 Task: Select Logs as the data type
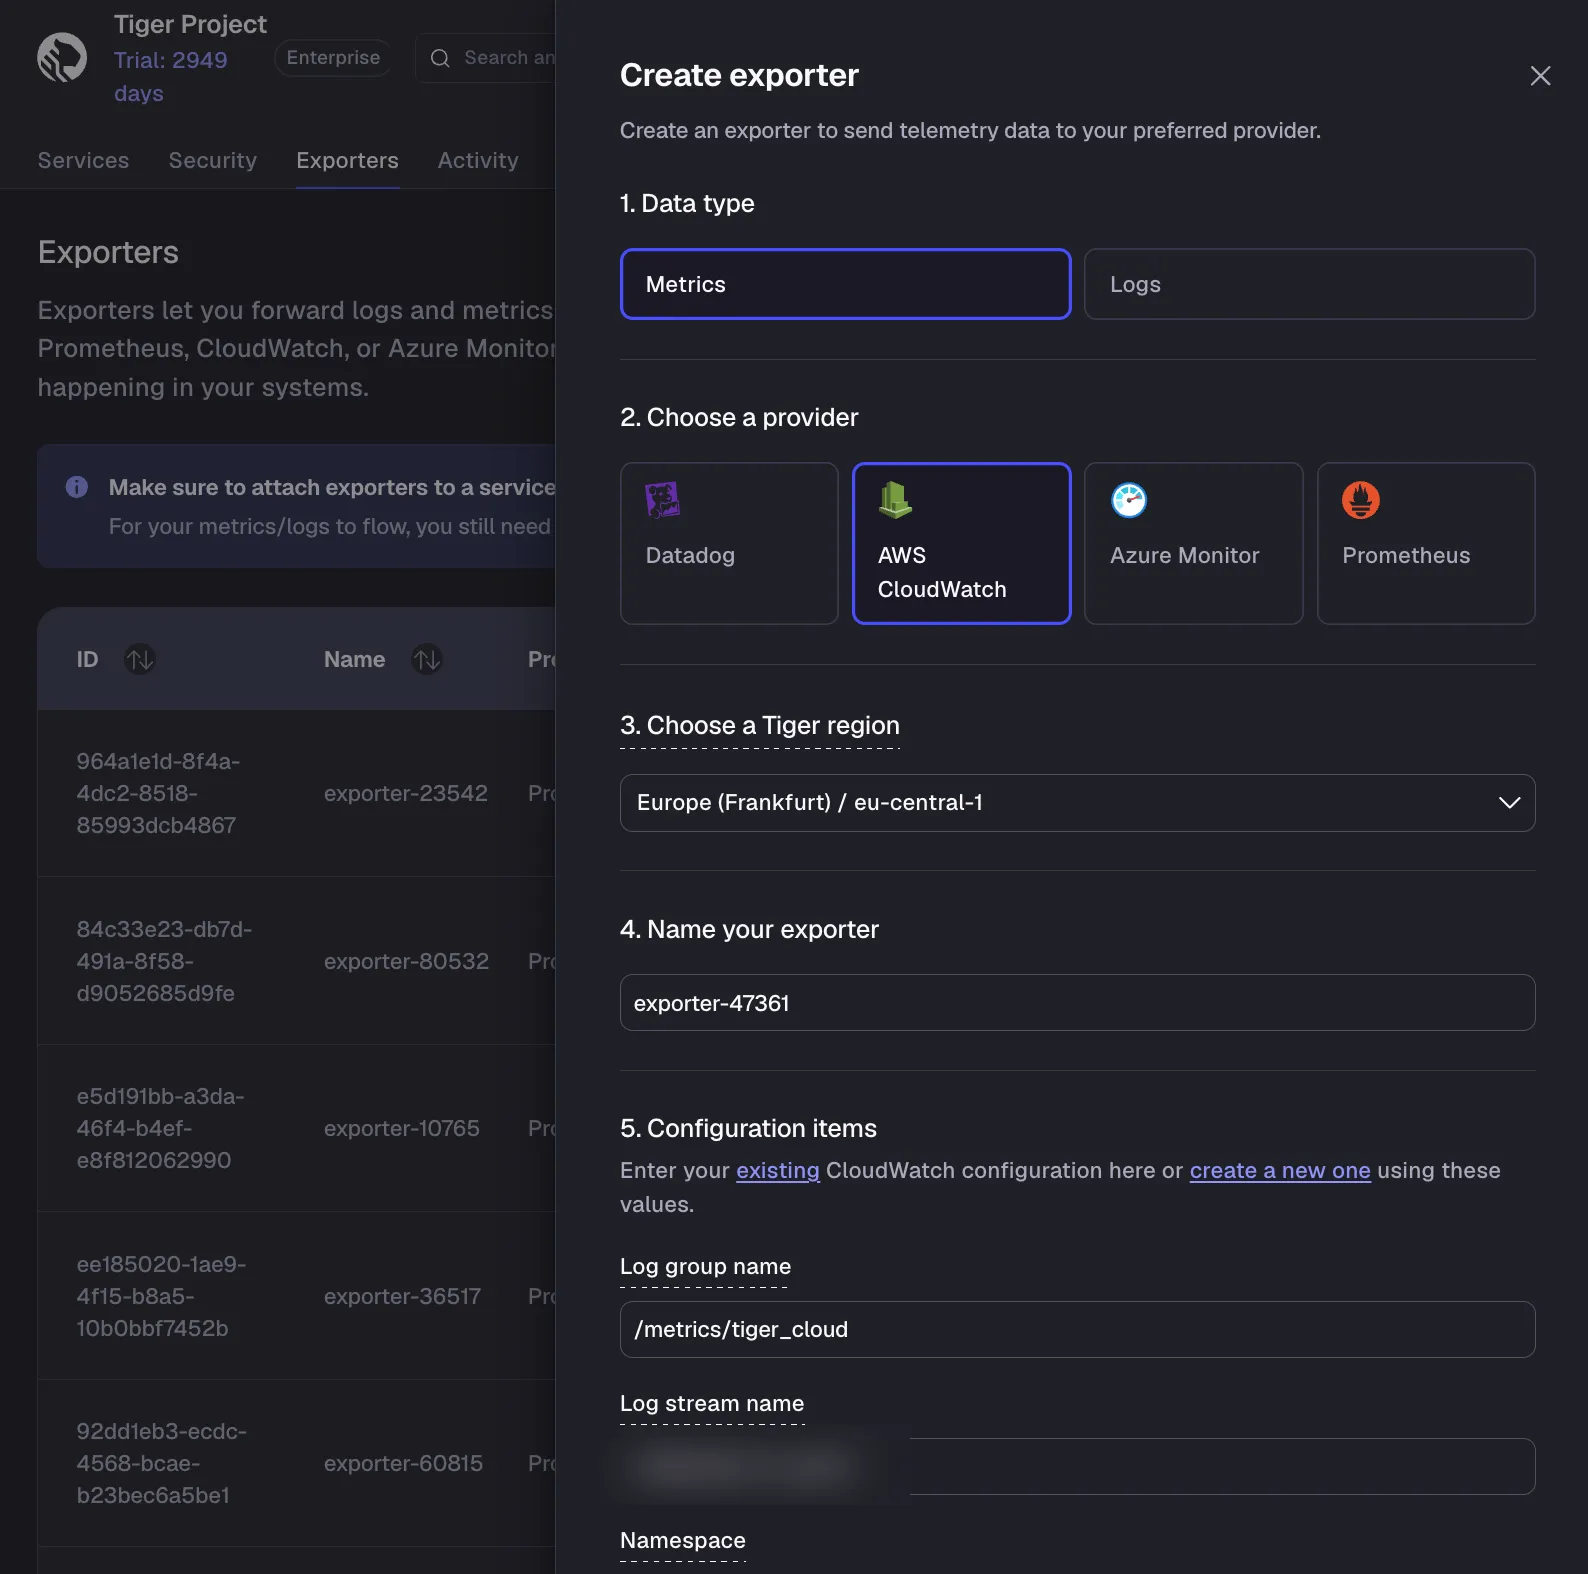1309,284
